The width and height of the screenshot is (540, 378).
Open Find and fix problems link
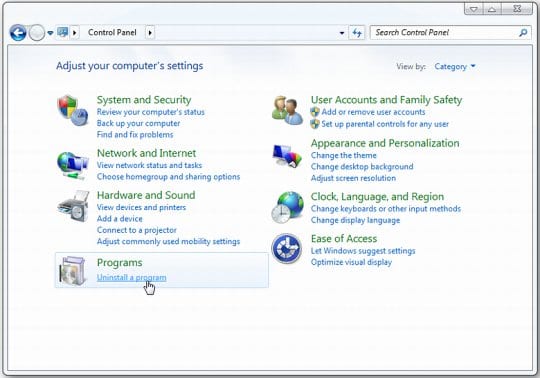[135, 135]
